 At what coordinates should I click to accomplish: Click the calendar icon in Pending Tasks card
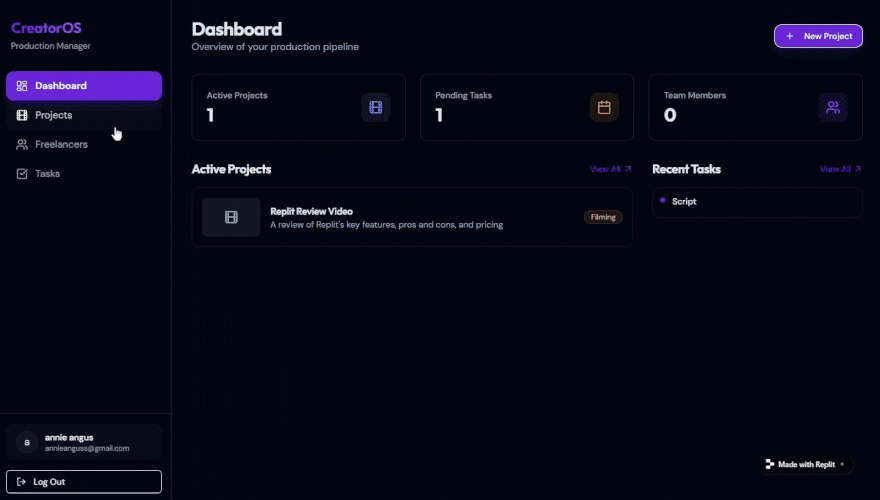(604, 107)
